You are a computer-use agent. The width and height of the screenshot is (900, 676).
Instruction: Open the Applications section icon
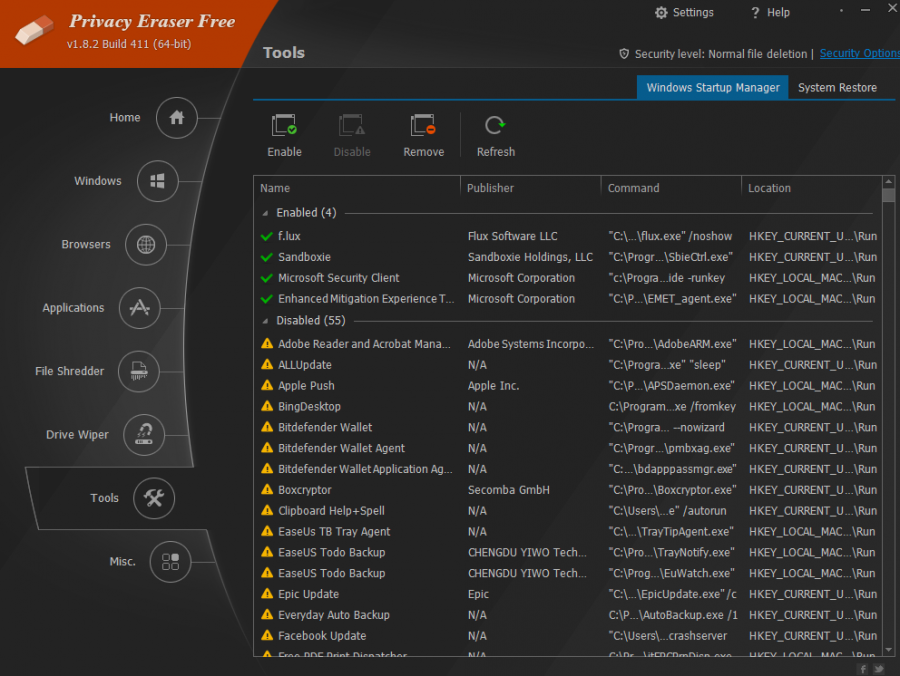tap(139, 308)
